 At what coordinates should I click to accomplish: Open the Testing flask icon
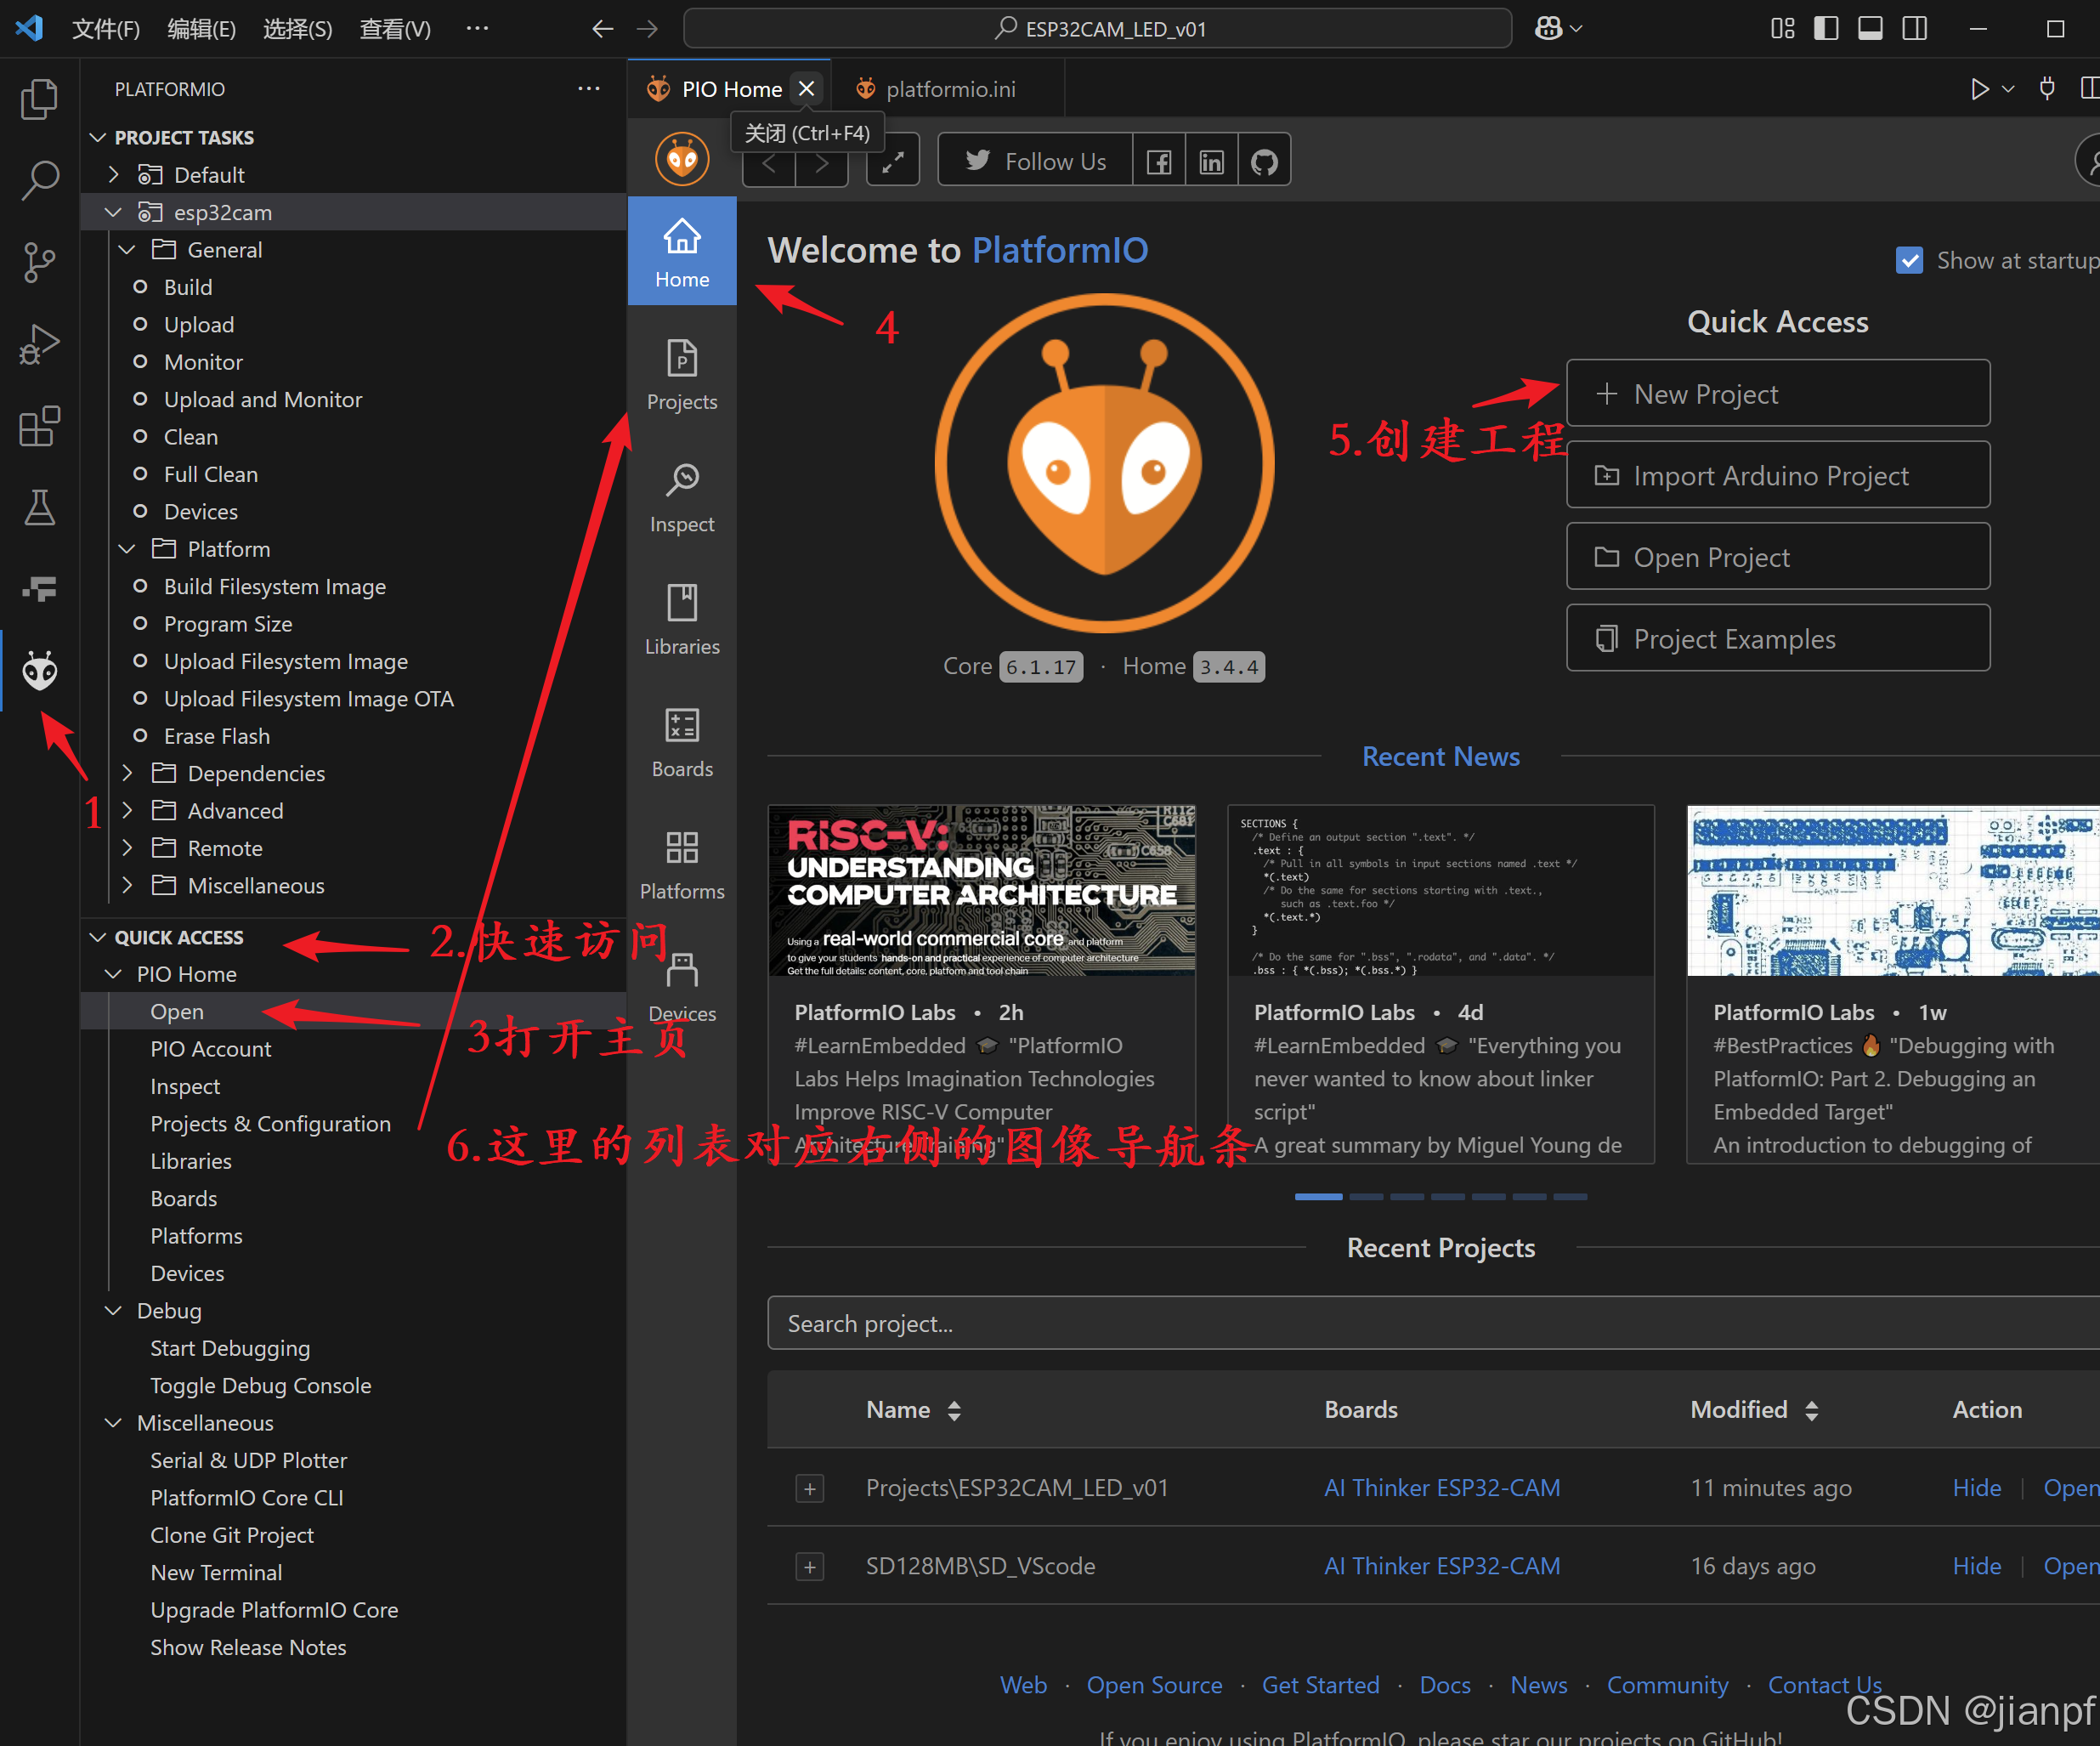(40, 508)
